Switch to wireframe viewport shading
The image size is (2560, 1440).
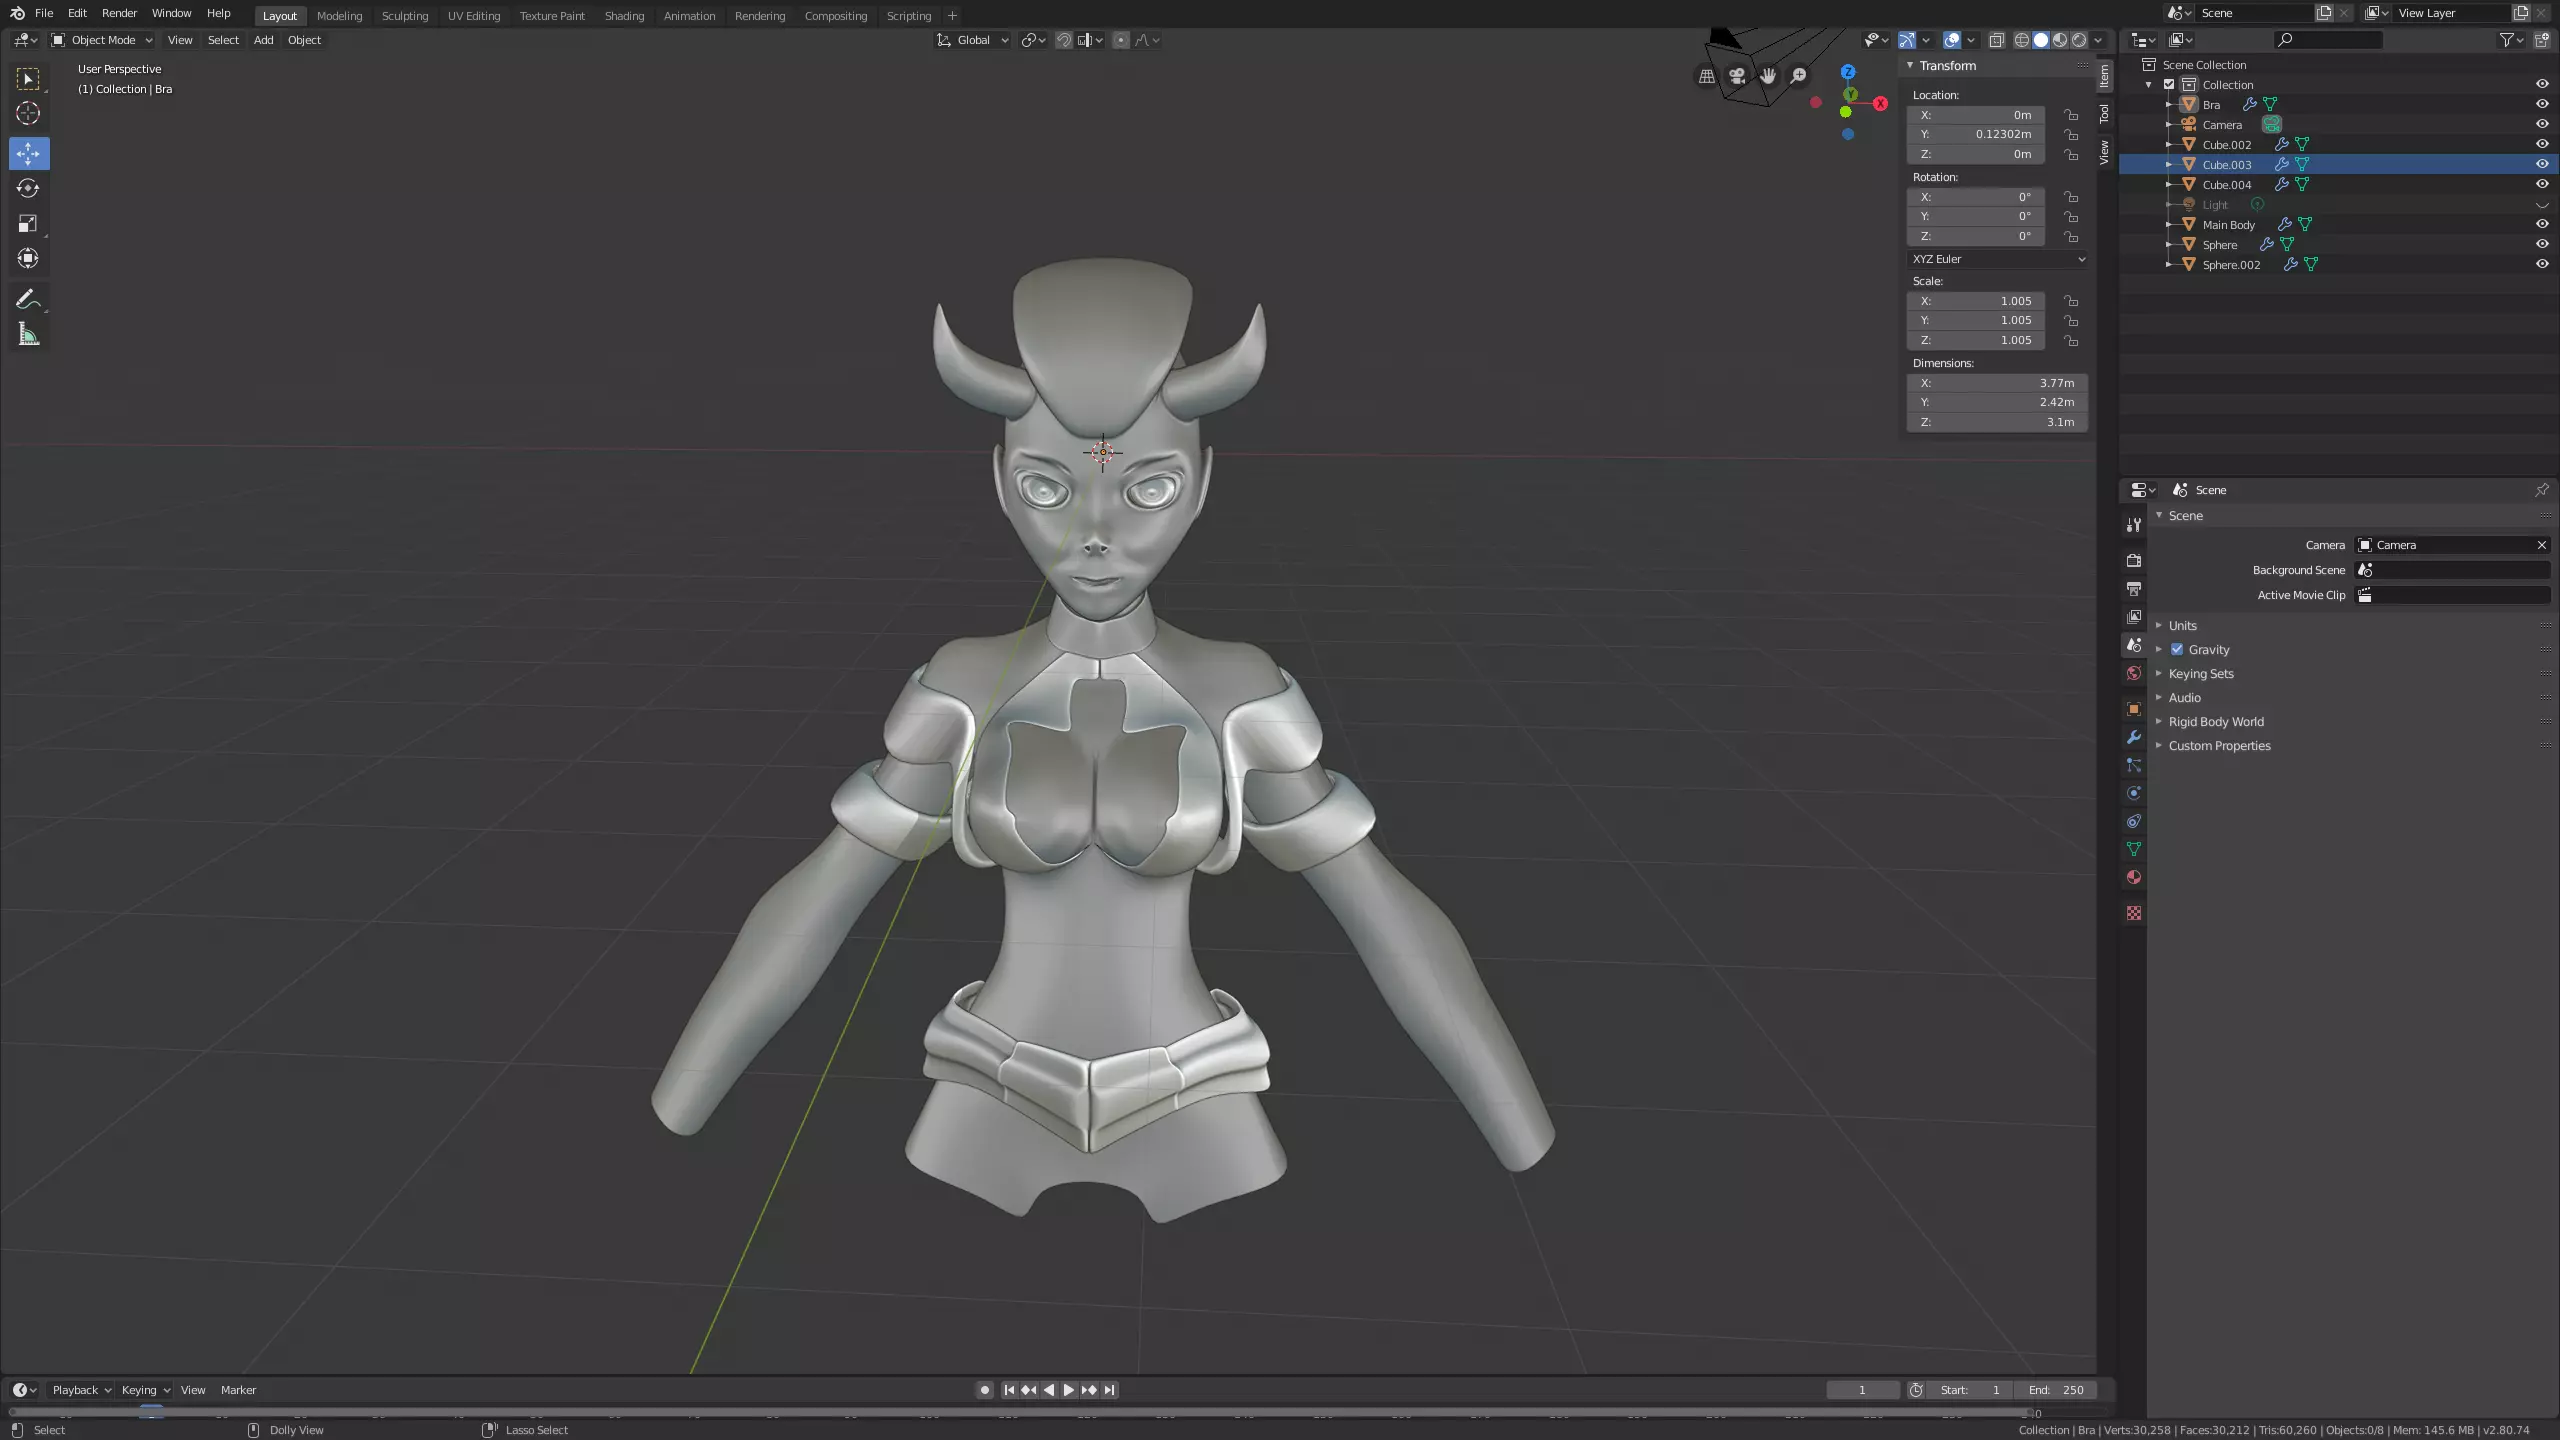(2022, 40)
